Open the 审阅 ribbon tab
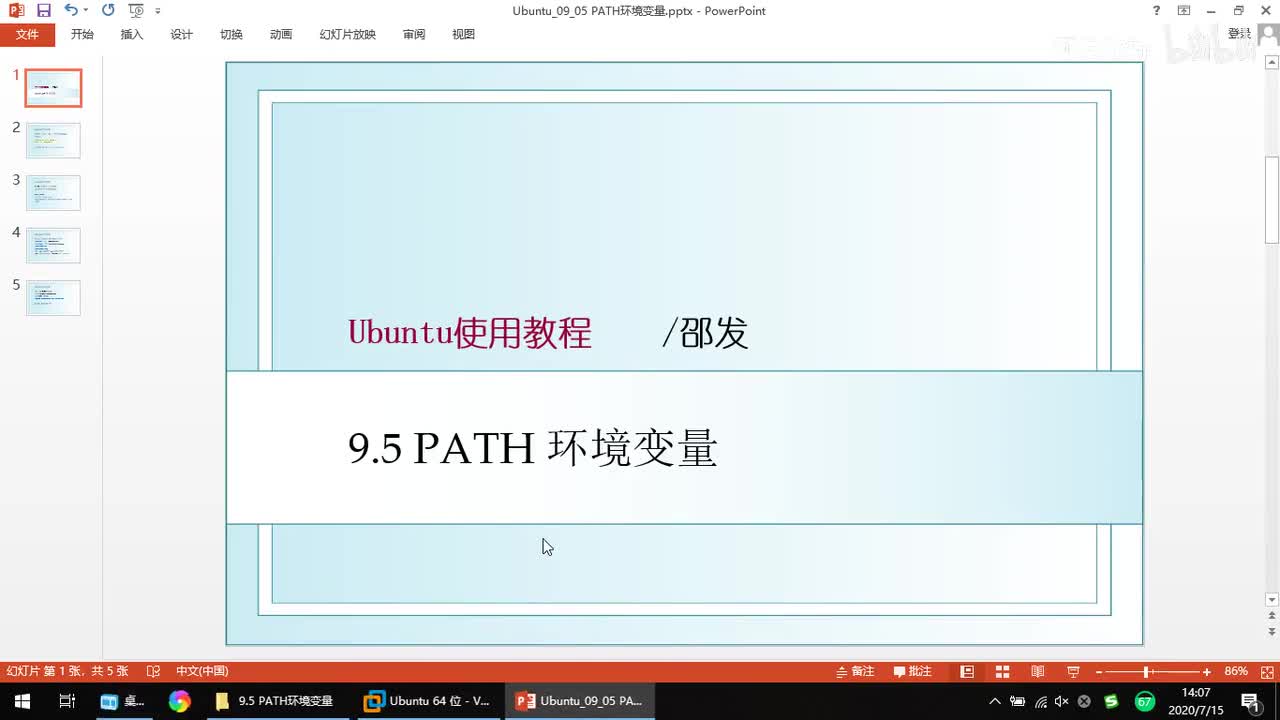This screenshot has height=720, width=1280. pyautogui.click(x=414, y=34)
